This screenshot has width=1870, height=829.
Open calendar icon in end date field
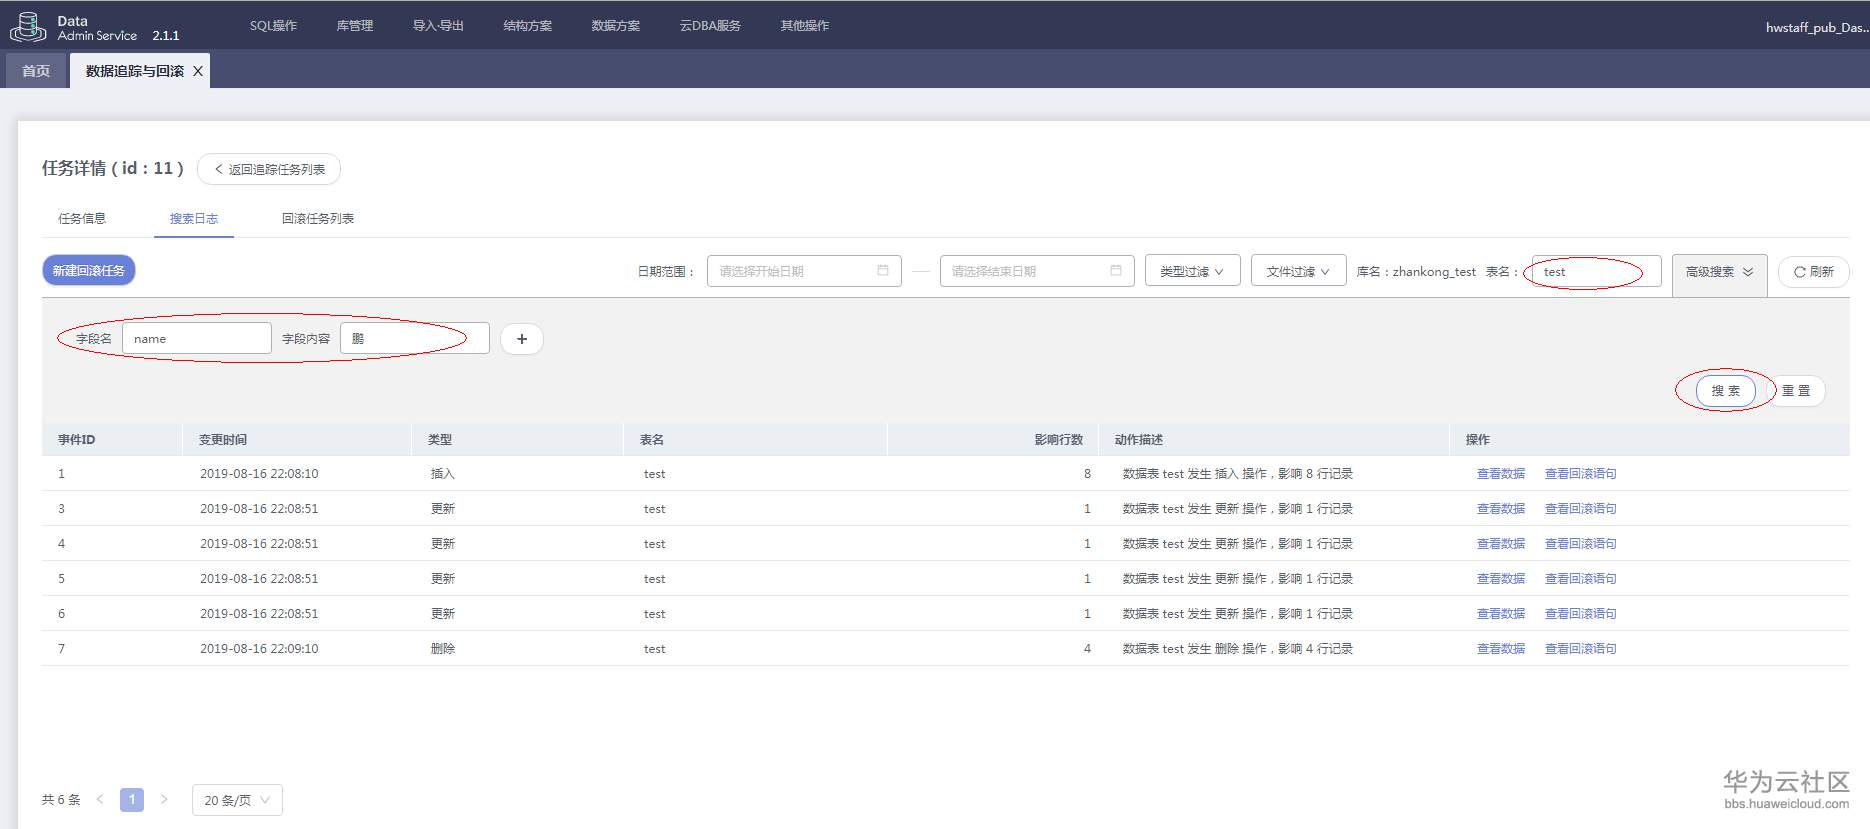(x=1116, y=271)
